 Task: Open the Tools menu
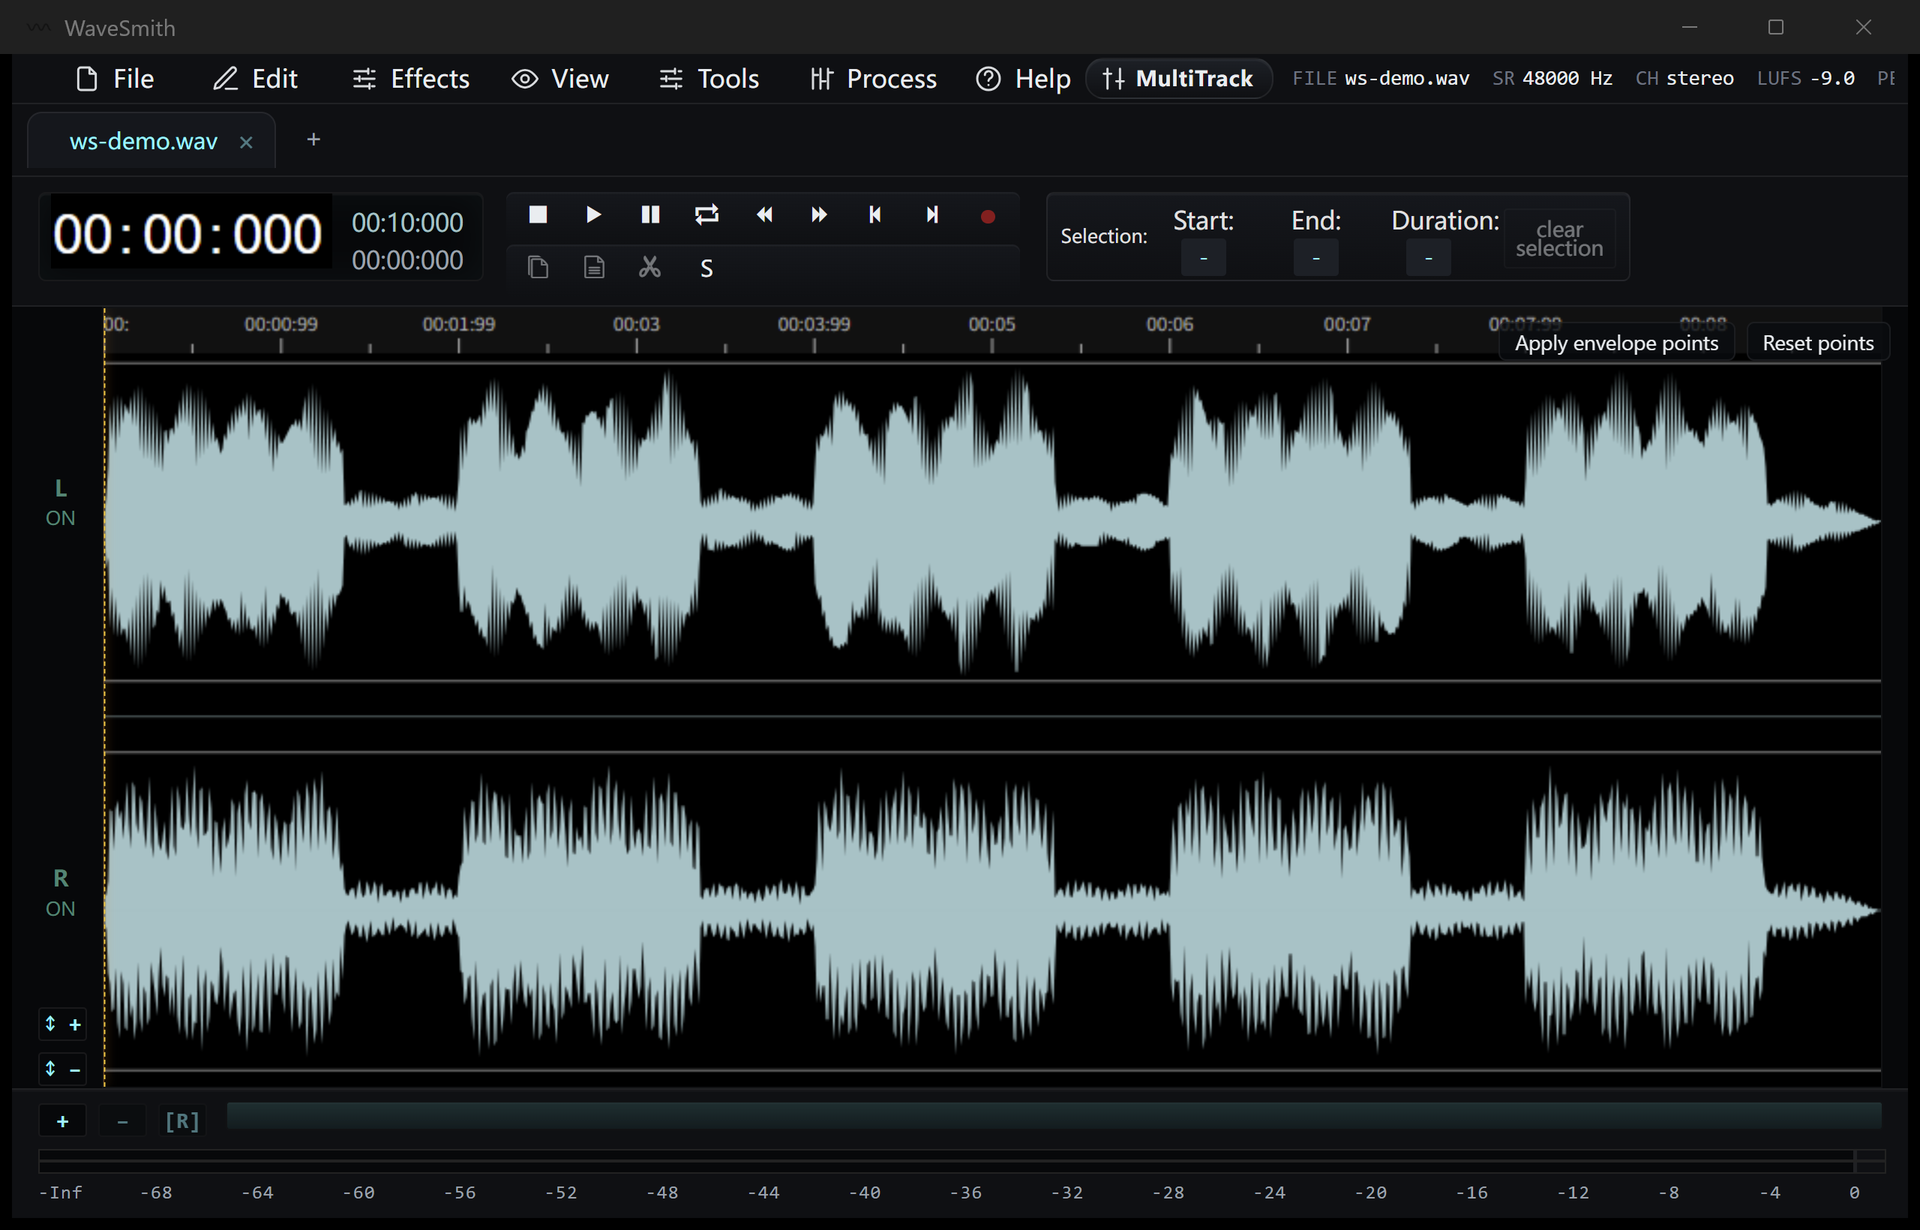709,79
